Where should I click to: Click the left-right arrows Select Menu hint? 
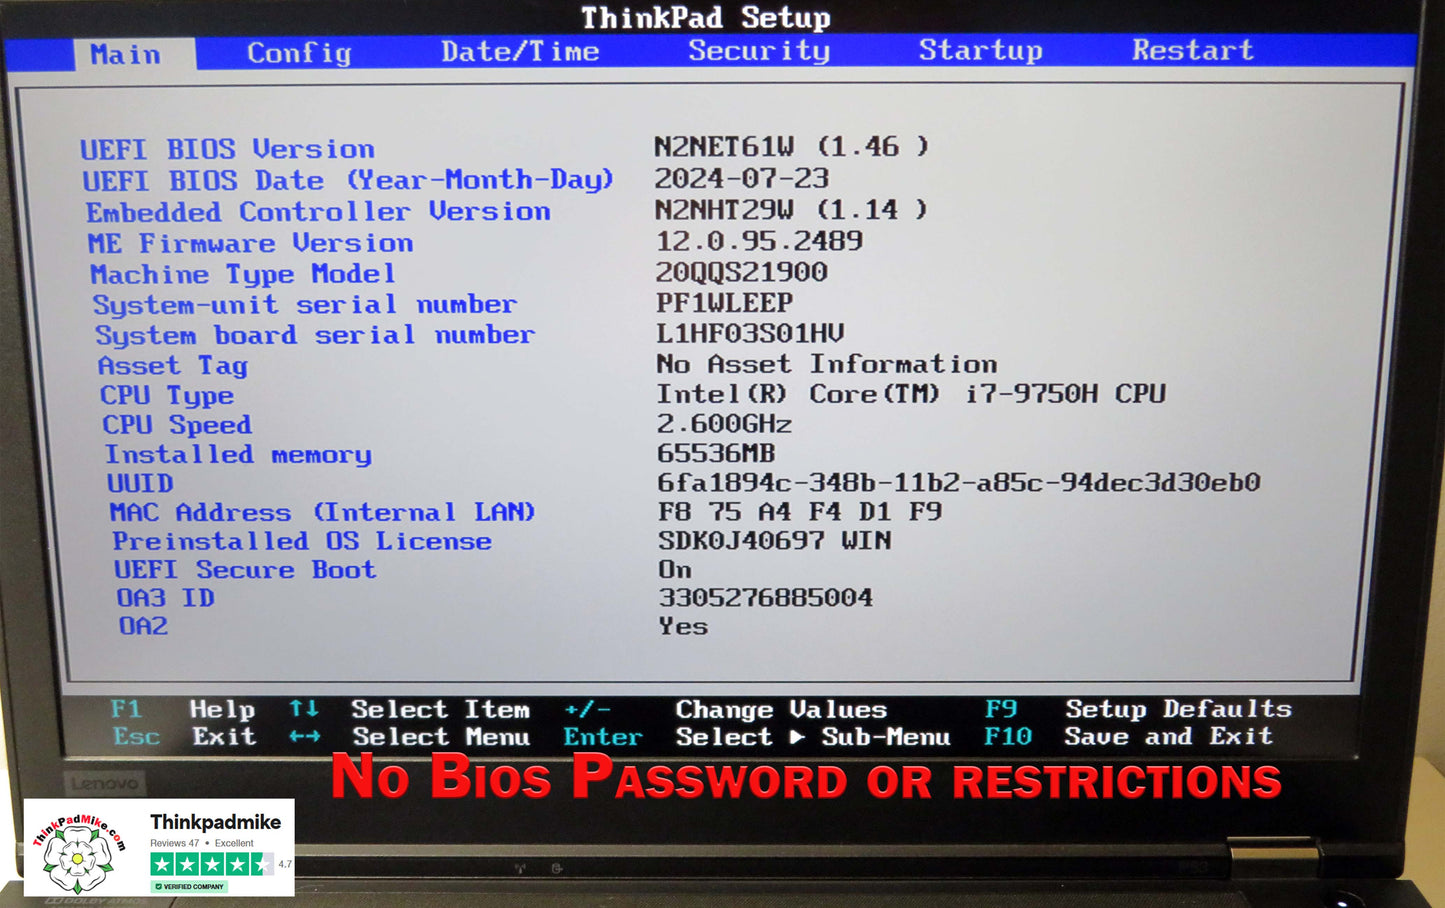410,737
